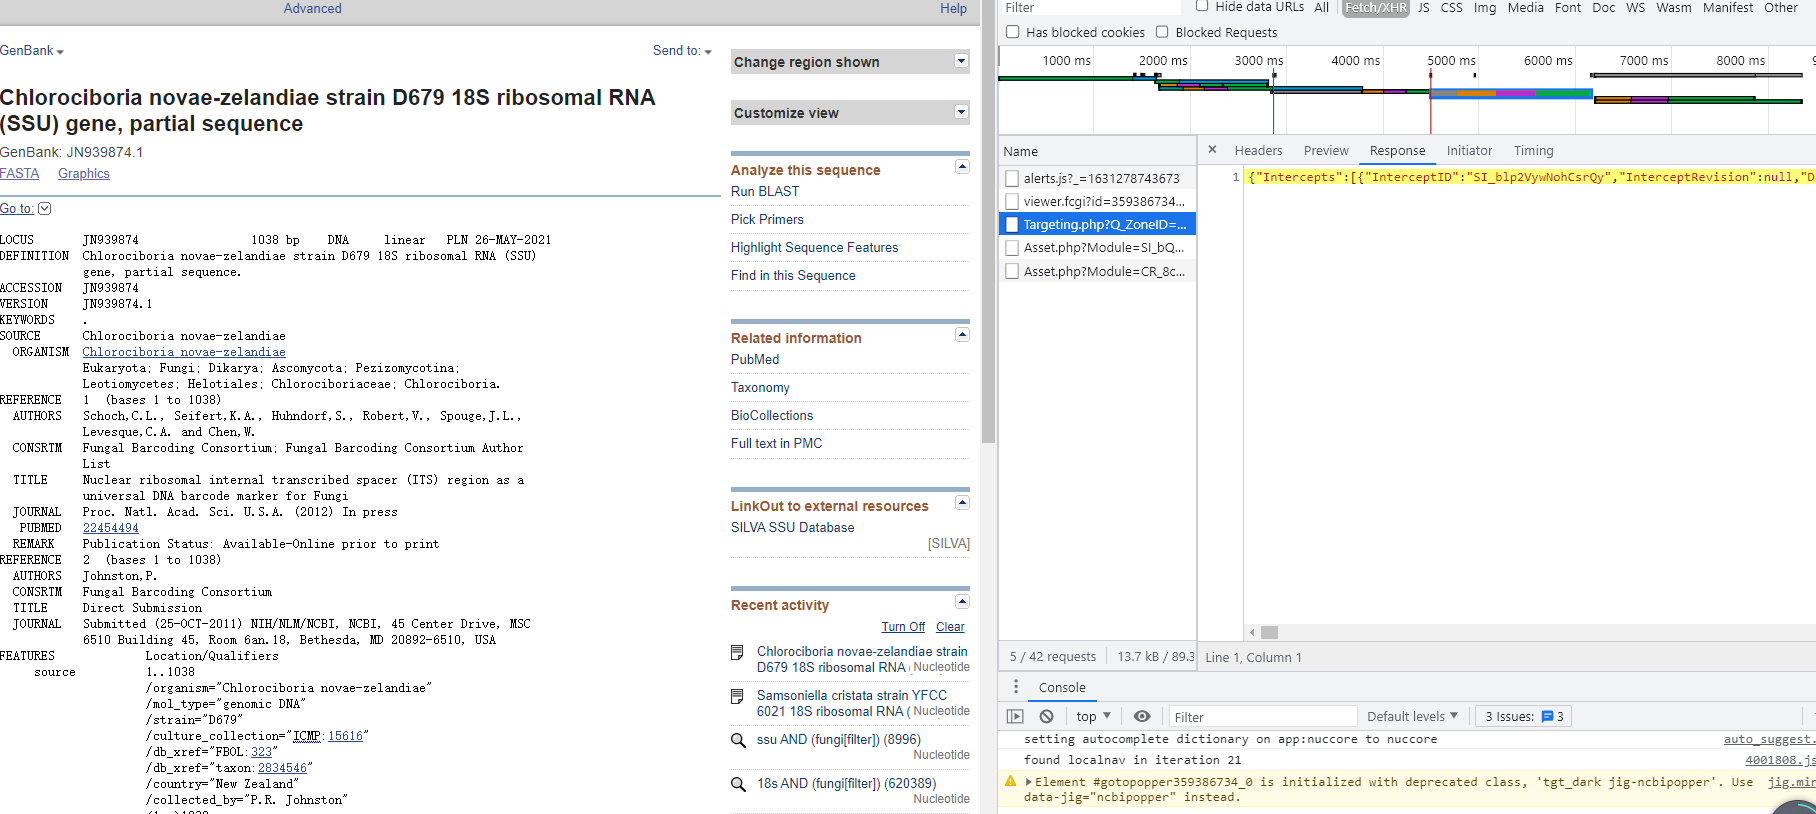Image resolution: width=1816 pixels, height=814 pixels.
Task: Enable the Has blocked cookies checkbox
Action: pos(1013,32)
